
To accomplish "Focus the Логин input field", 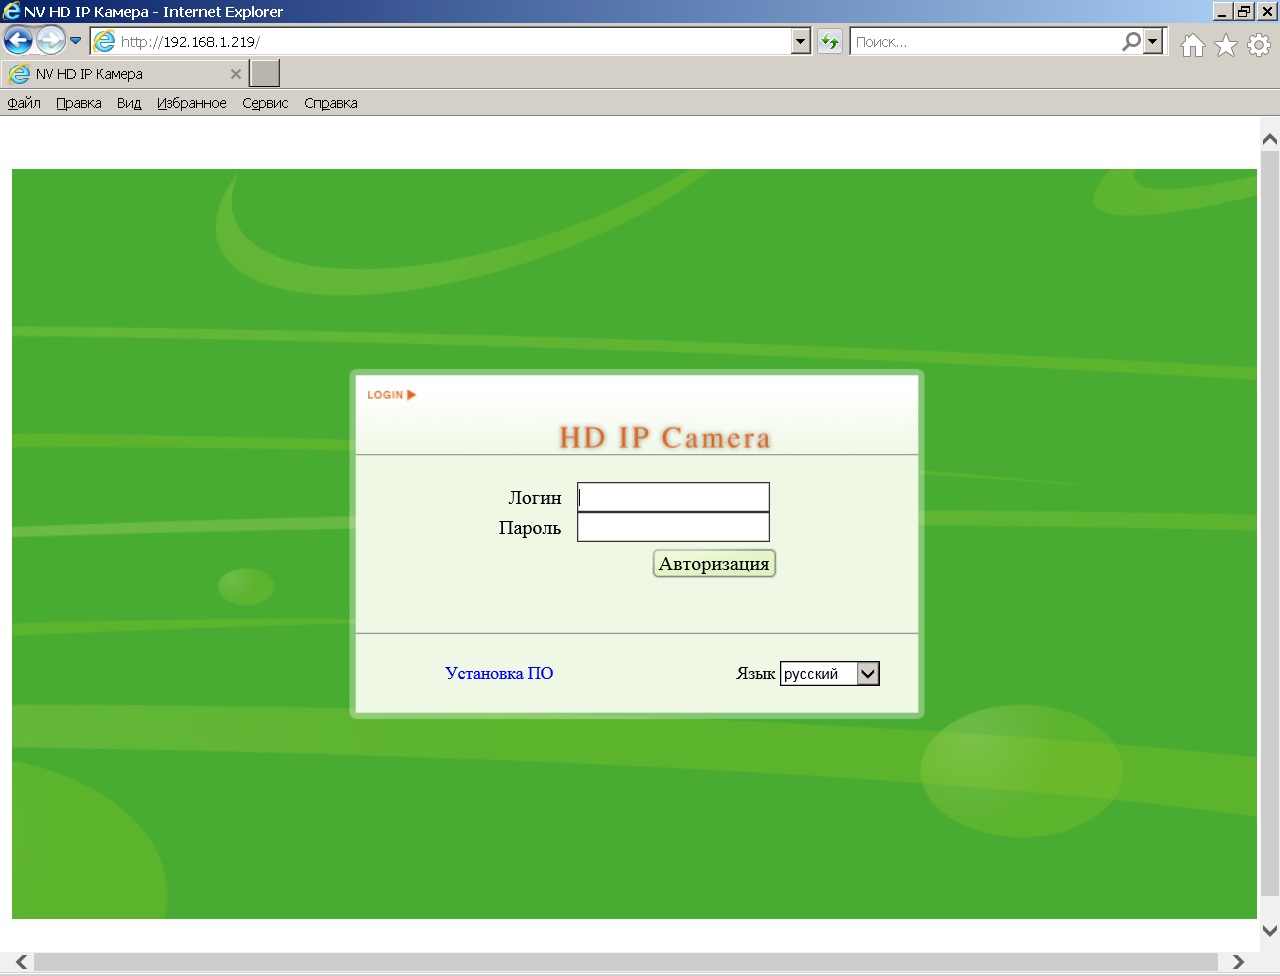I will 673,497.
